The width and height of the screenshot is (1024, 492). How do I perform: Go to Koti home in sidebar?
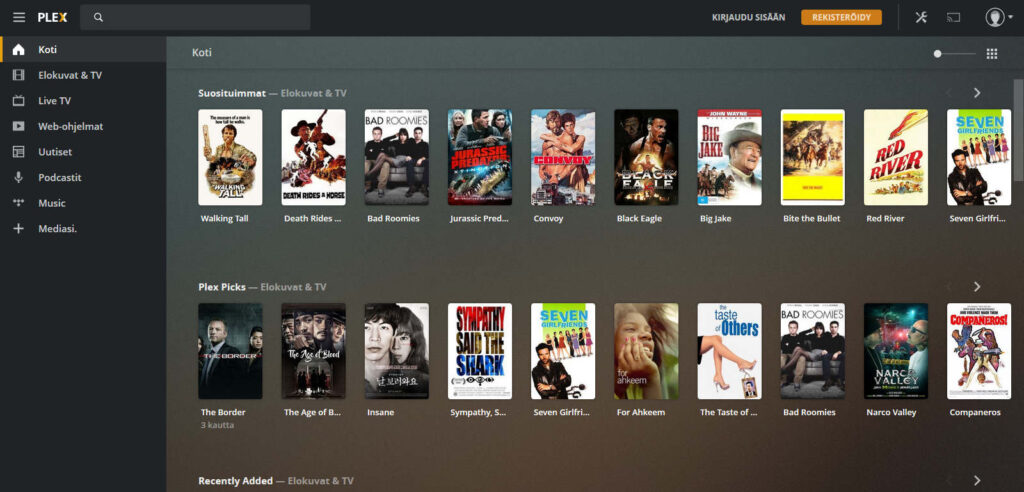(x=48, y=49)
